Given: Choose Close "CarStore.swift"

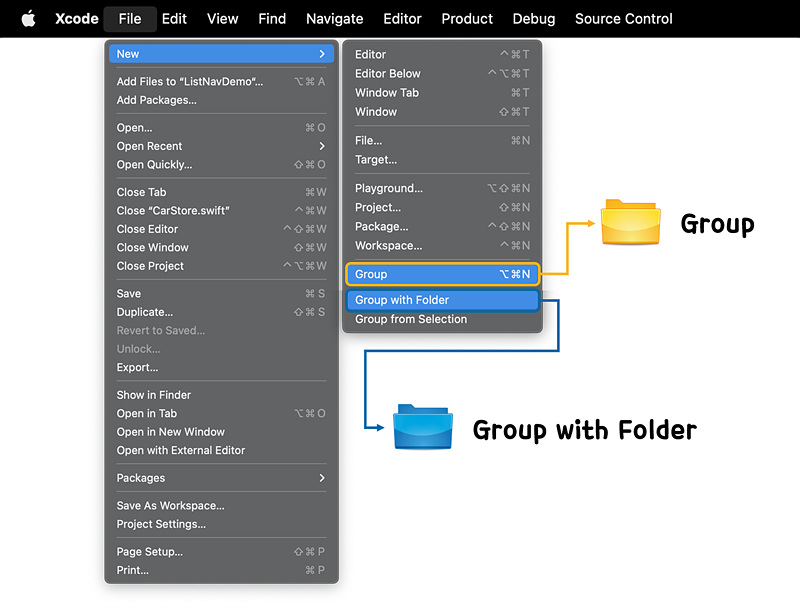Looking at the screenshot, I should click(221, 210).
